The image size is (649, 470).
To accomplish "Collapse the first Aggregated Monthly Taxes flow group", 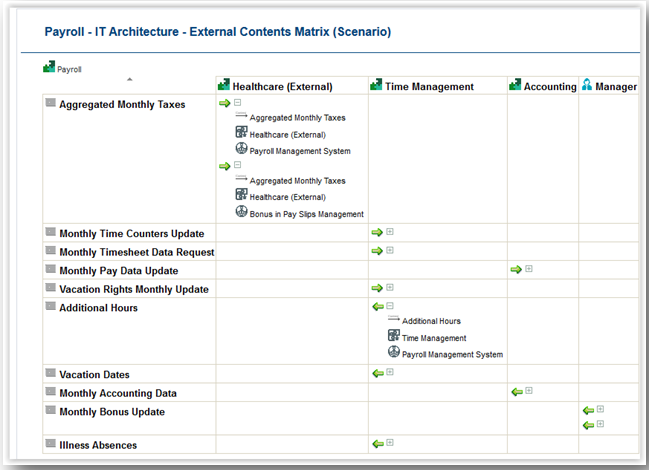I will point(238,103).
